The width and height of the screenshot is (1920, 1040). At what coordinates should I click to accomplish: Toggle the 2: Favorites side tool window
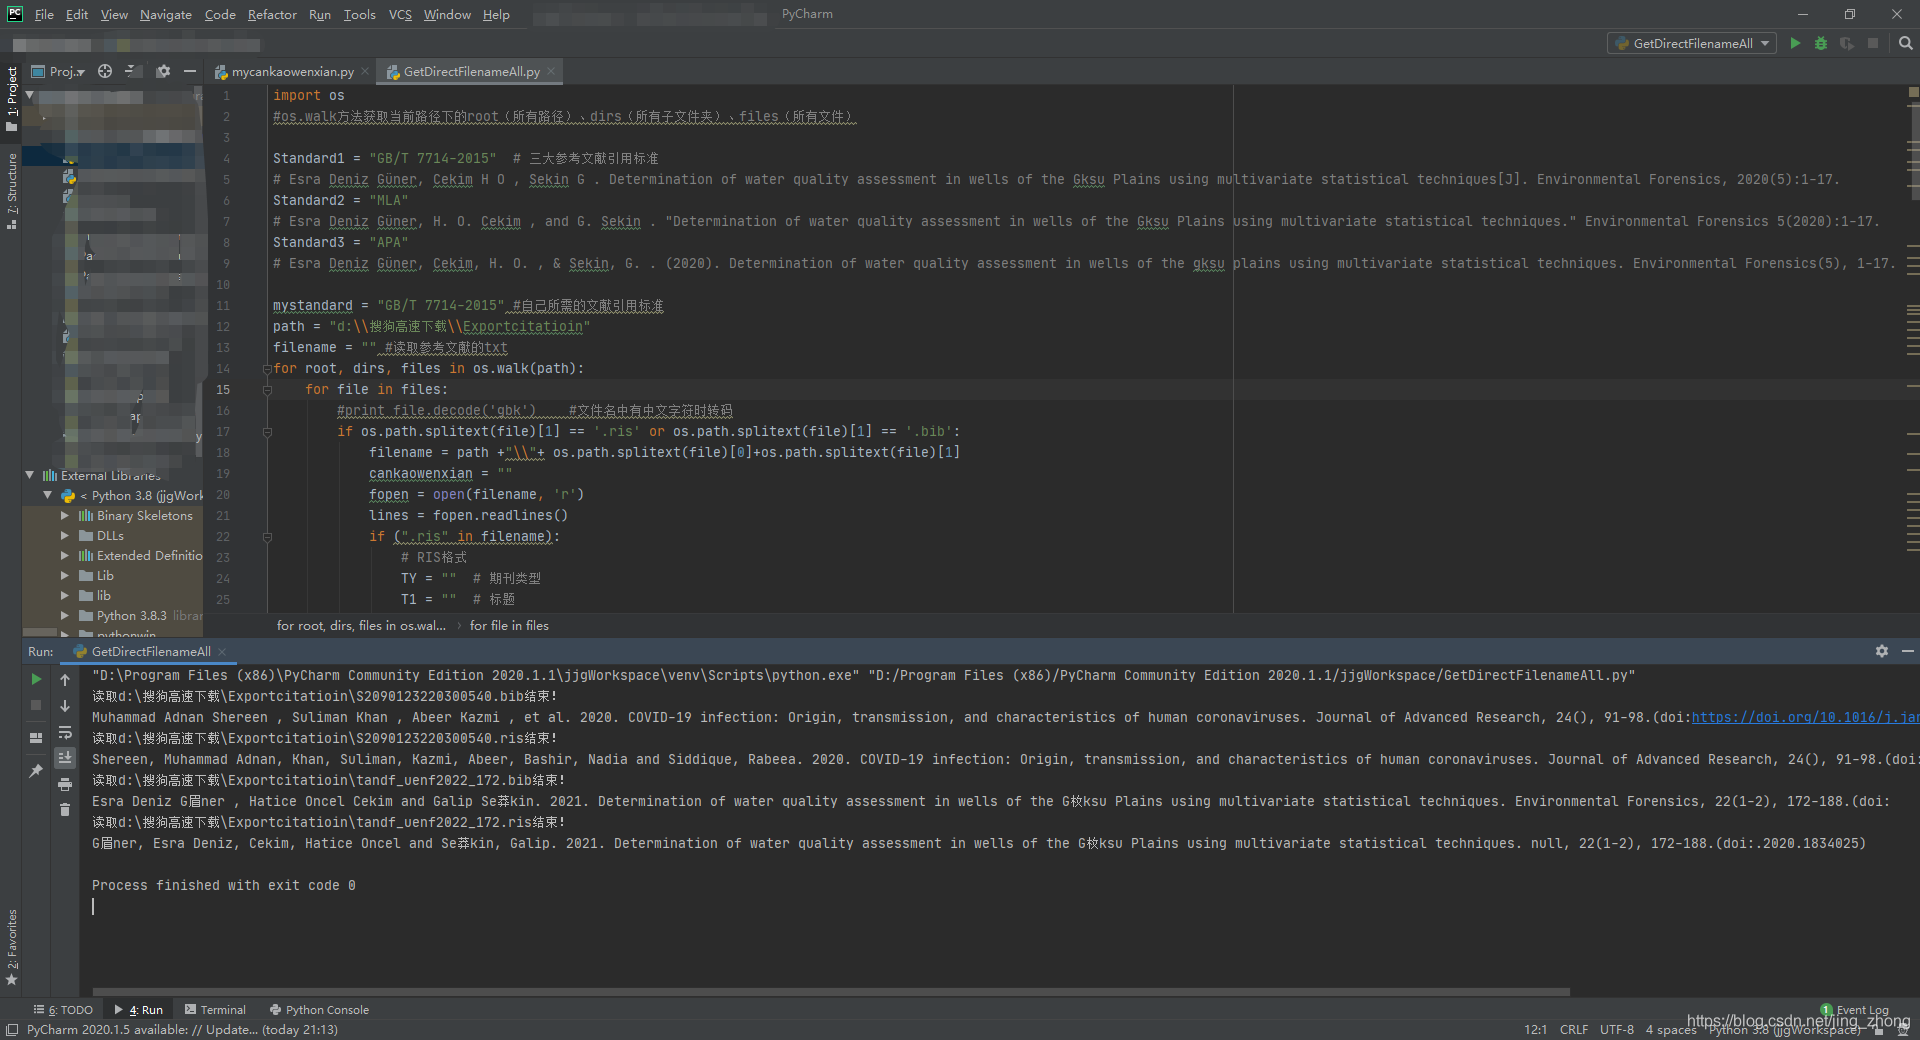coord(12,948)
